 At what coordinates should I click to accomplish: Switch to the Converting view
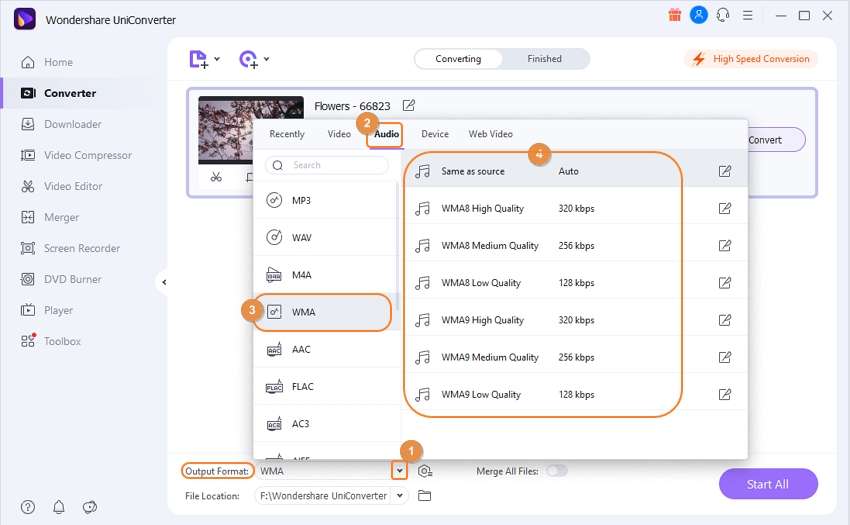(458, 59)
